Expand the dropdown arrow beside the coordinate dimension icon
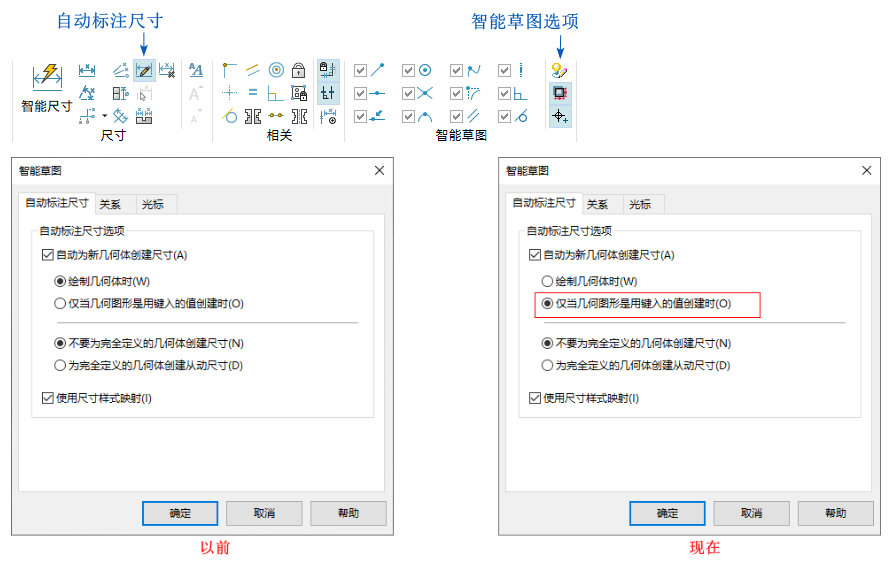894x563 pixels. (104, 116)
